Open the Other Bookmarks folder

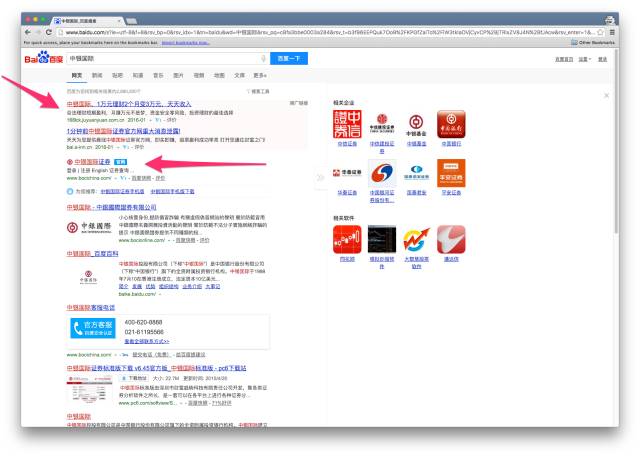(593, 42)
